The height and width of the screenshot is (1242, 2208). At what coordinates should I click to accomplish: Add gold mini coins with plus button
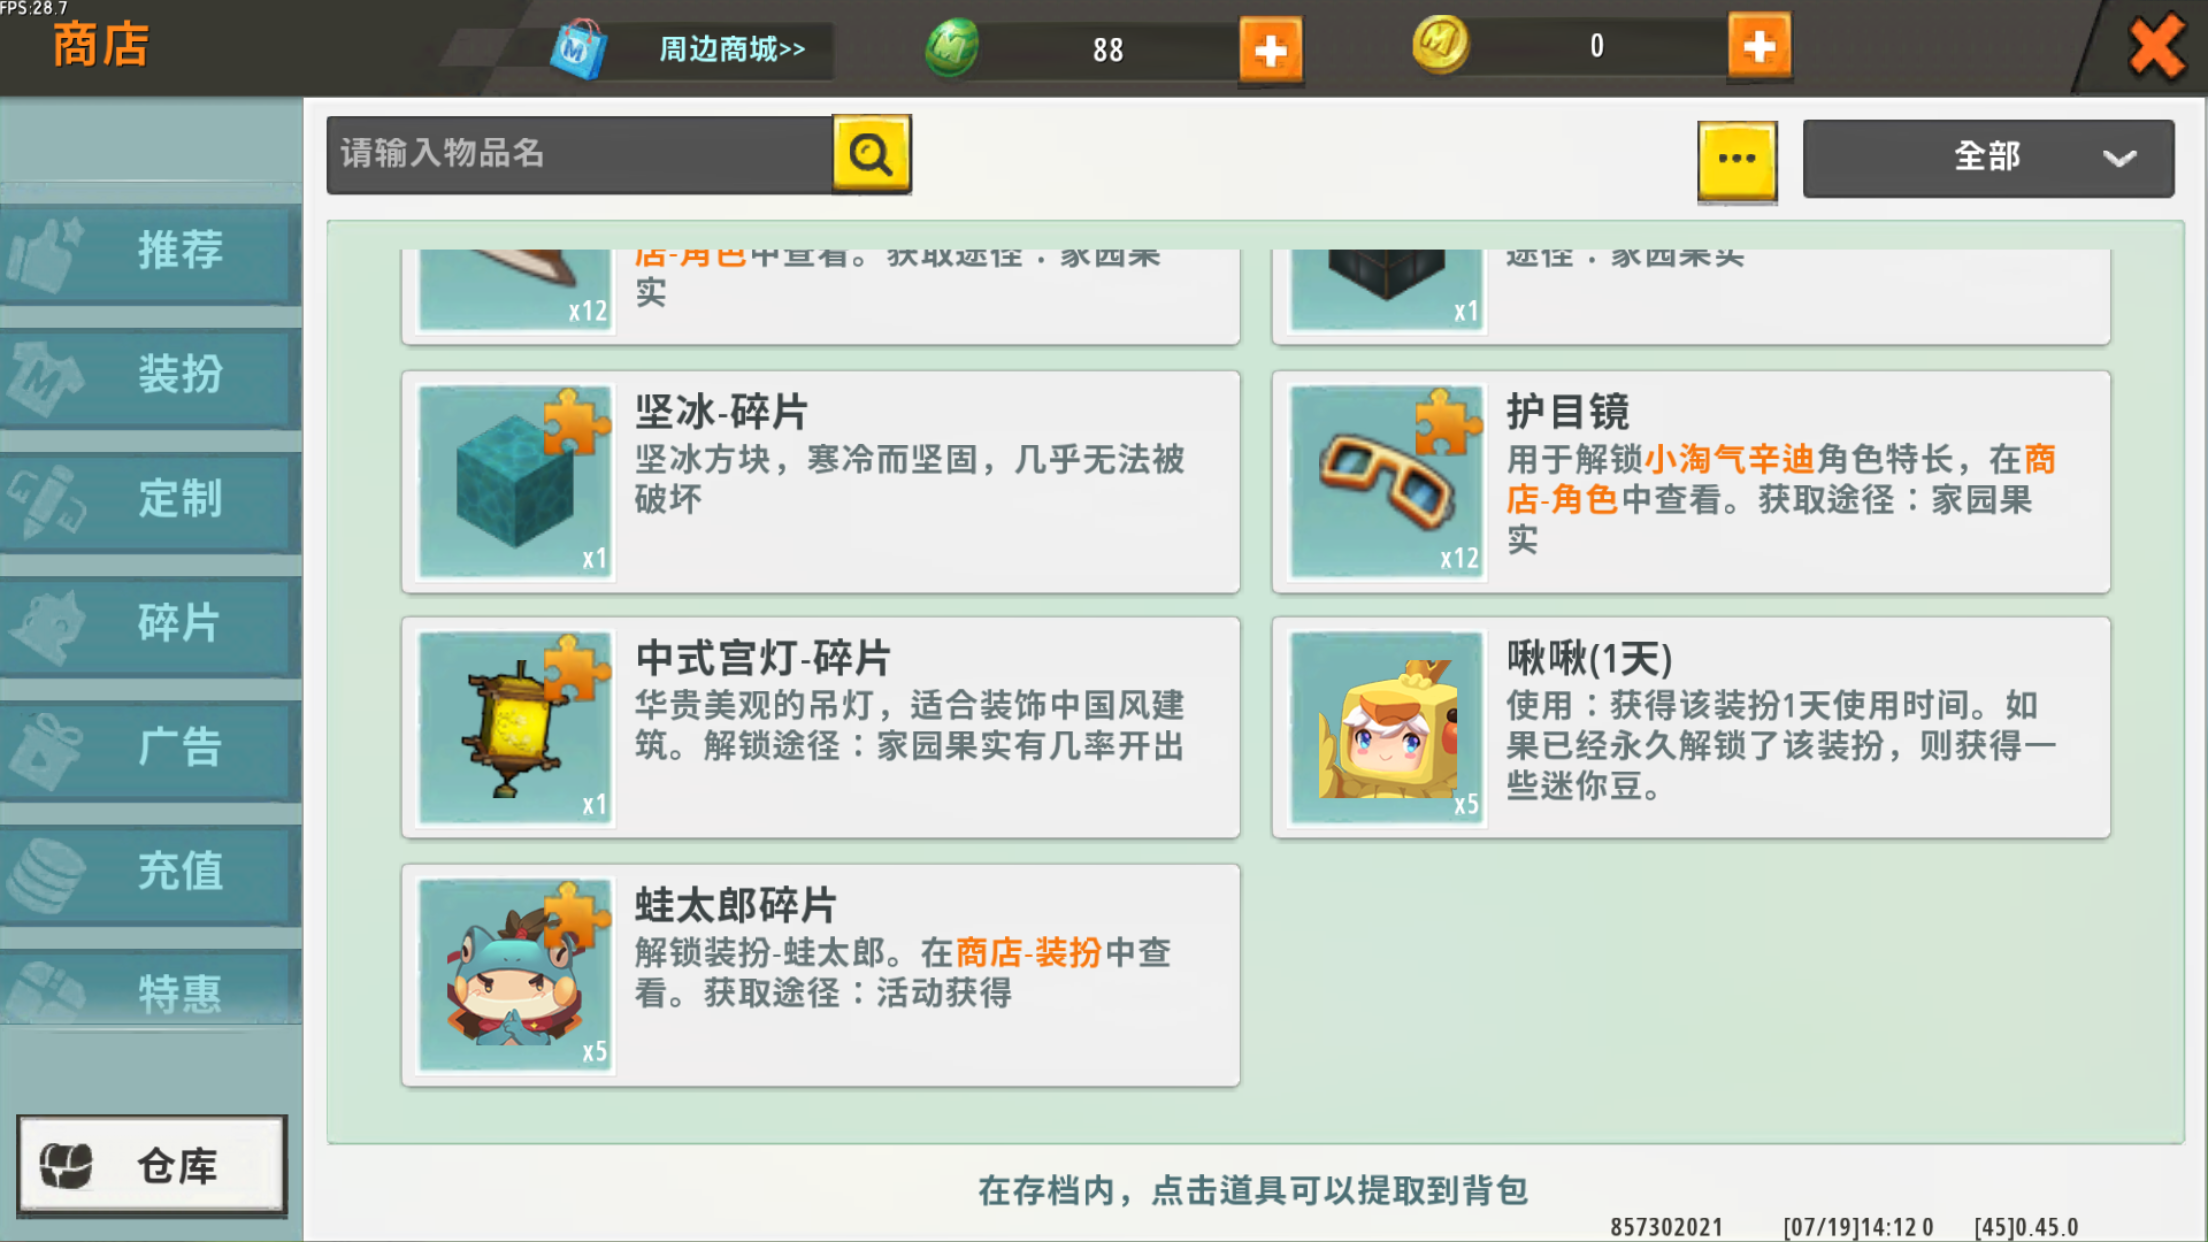click(1758, 46)
